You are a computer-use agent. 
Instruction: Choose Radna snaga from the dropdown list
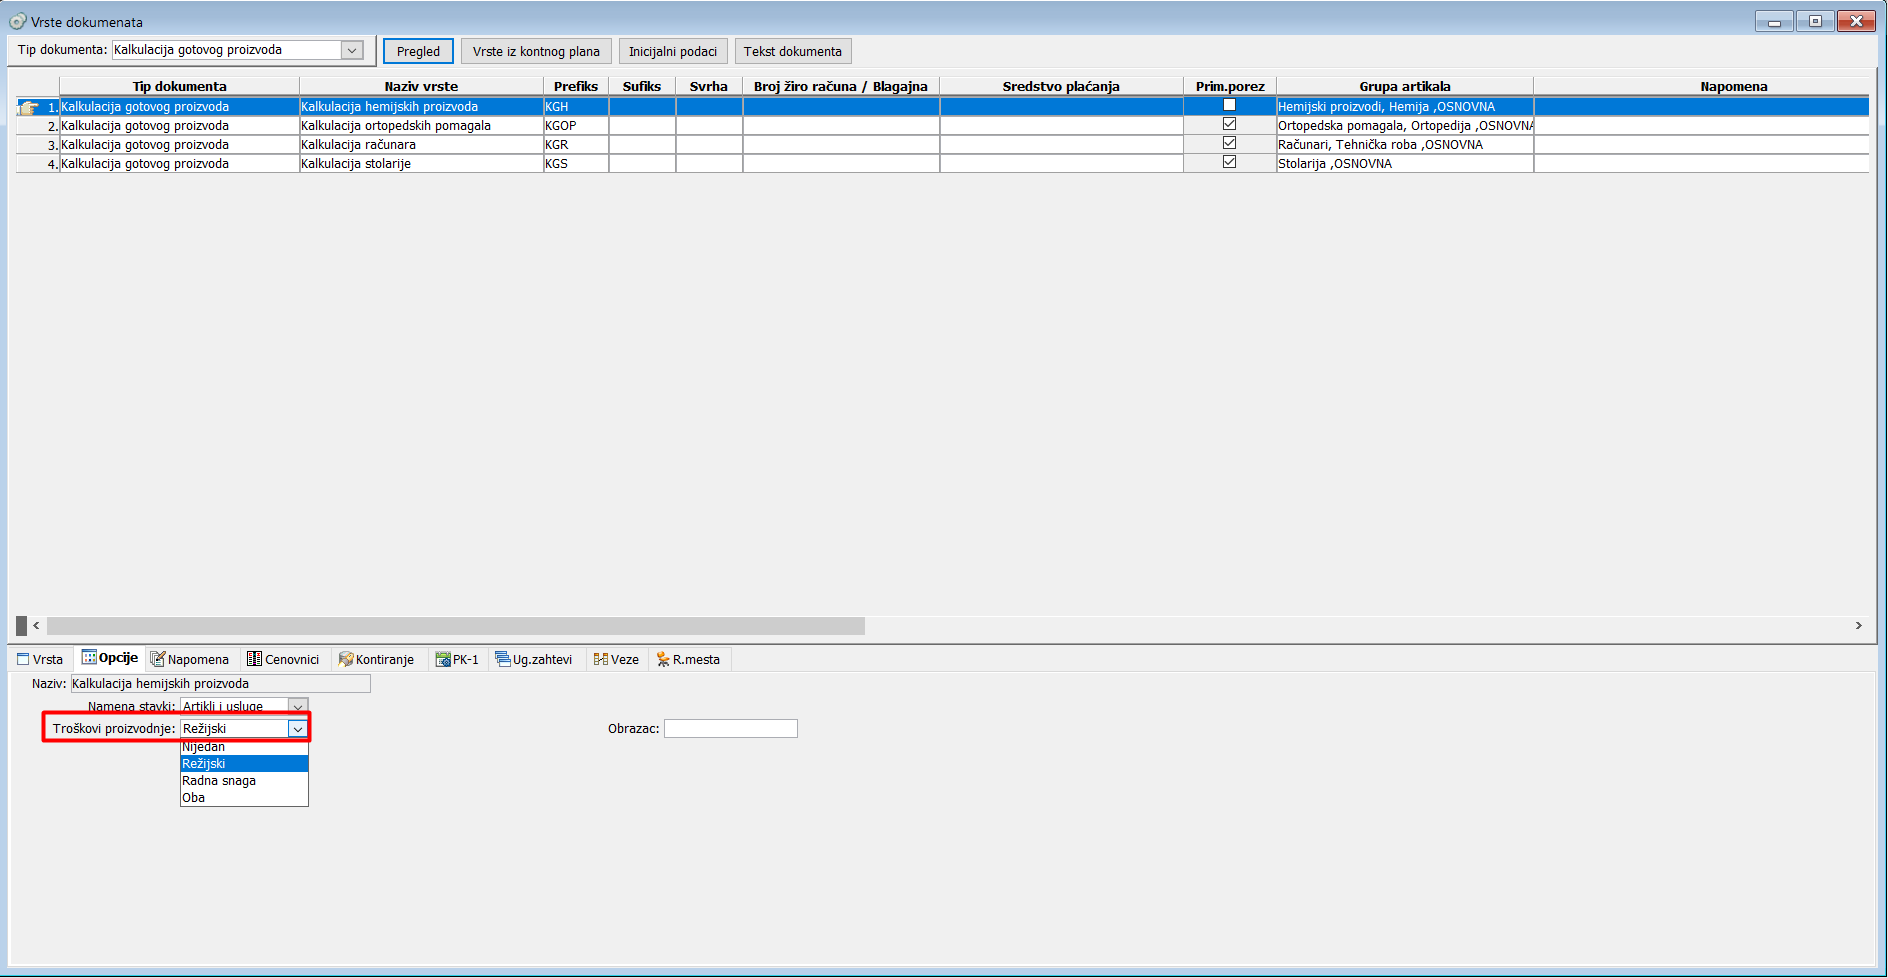click(244, 781)
